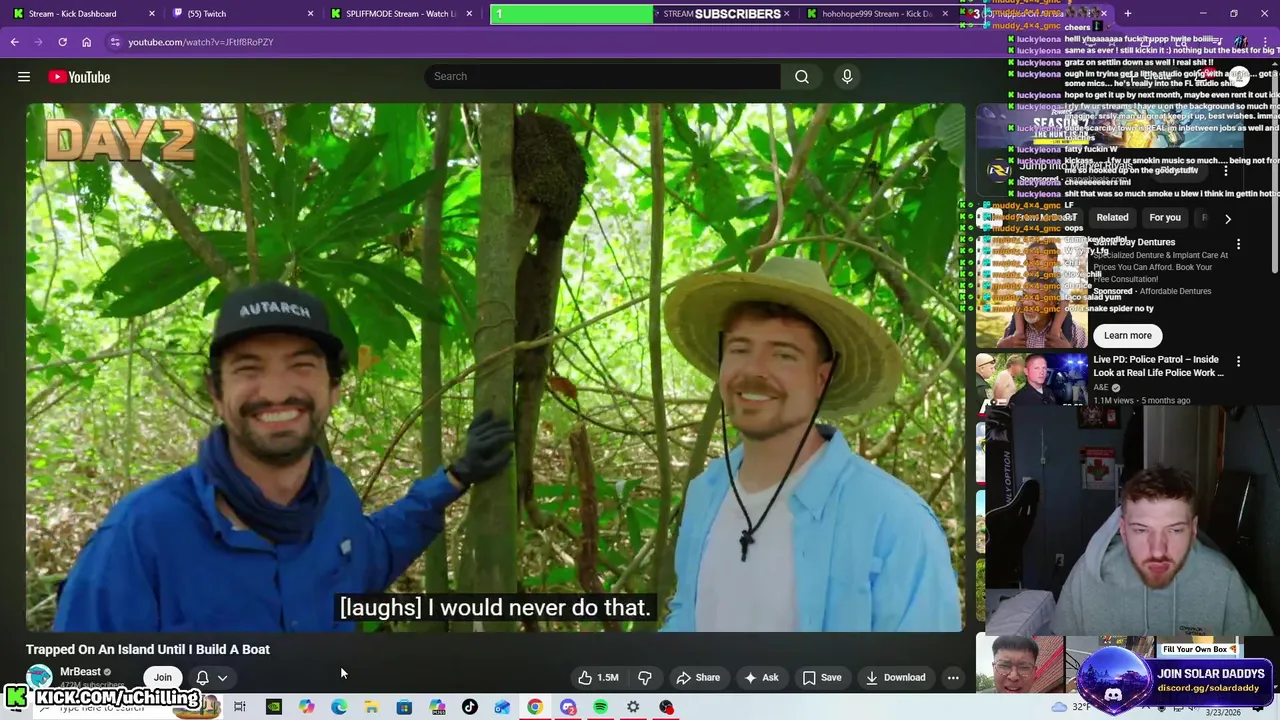Open more video actions ellipsis menu

click(x=953, y=677)
